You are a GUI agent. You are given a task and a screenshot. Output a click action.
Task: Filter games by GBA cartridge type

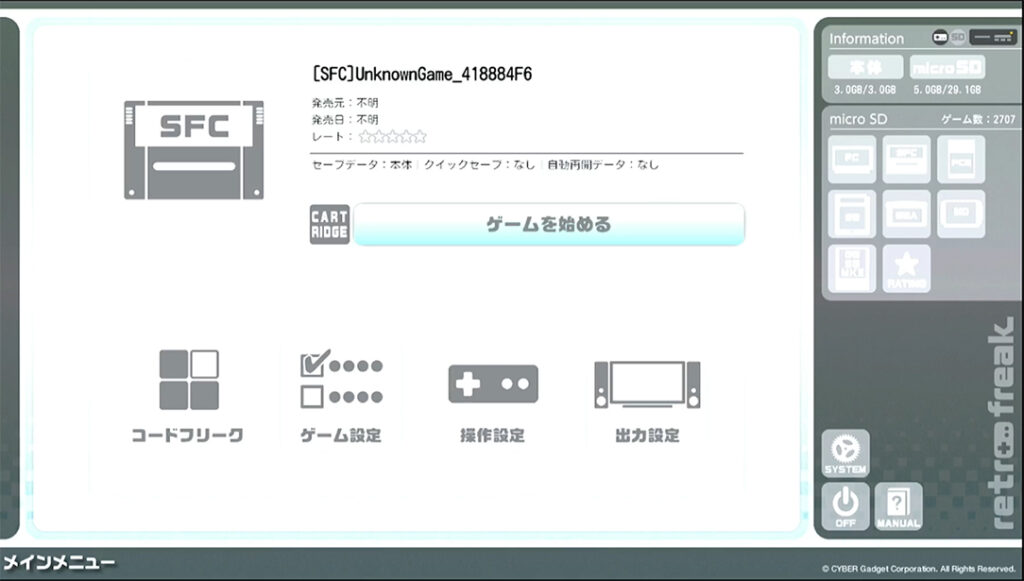tap(906, 214)
